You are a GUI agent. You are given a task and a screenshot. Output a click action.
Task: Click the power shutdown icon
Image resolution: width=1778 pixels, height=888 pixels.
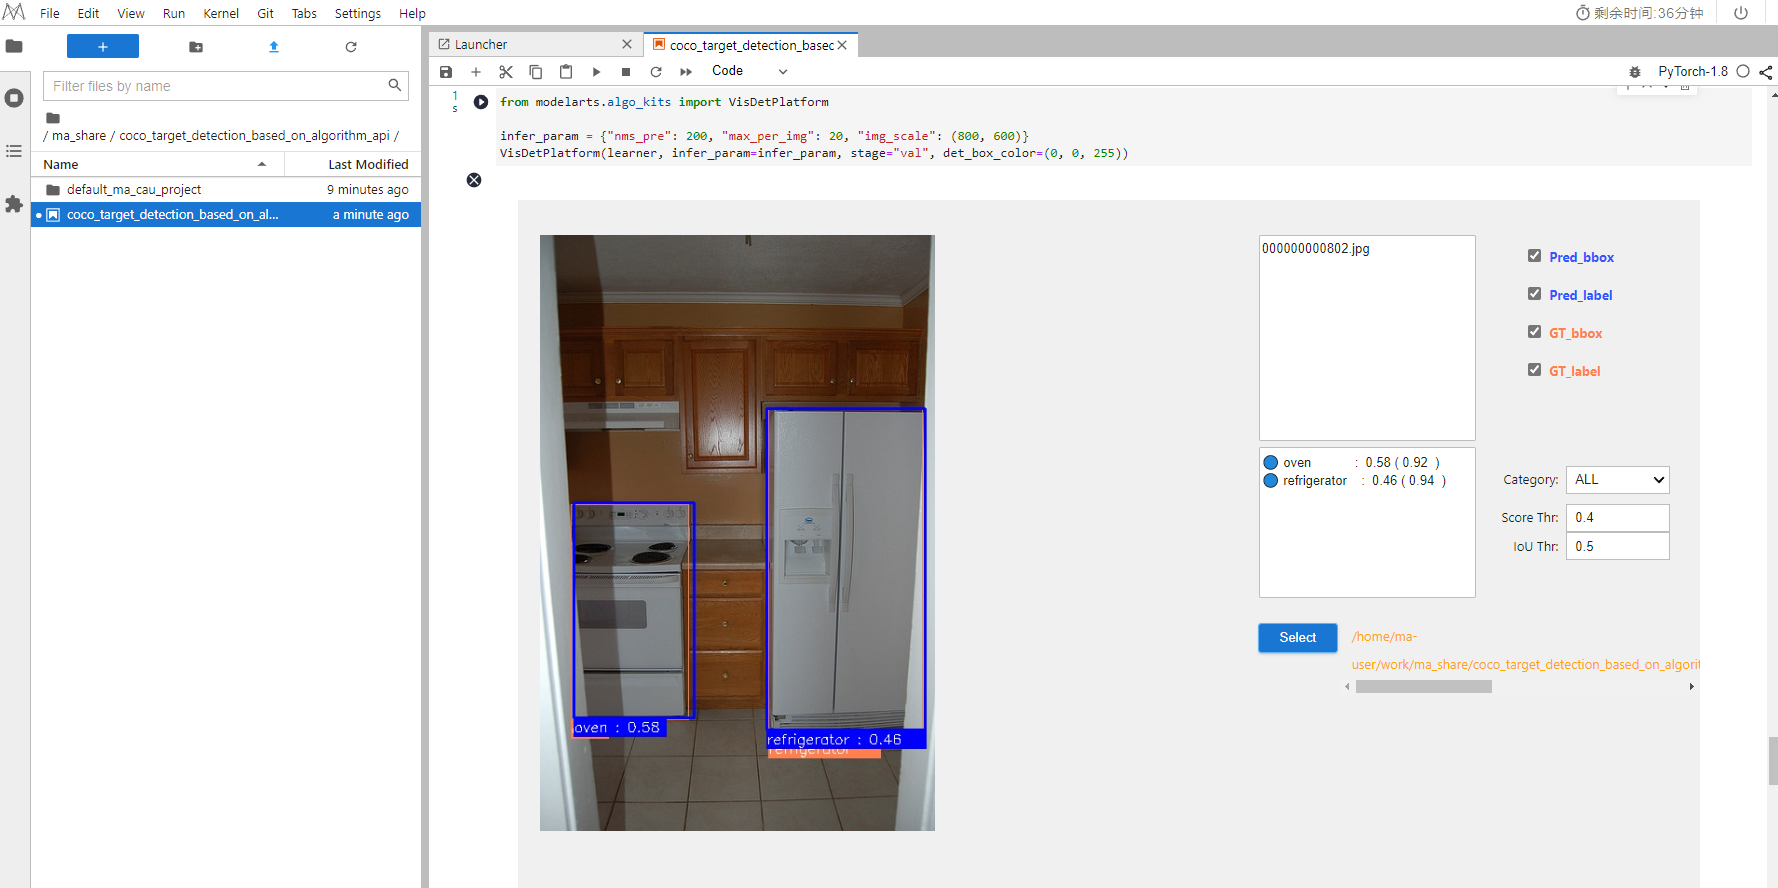coord(1741,13)
